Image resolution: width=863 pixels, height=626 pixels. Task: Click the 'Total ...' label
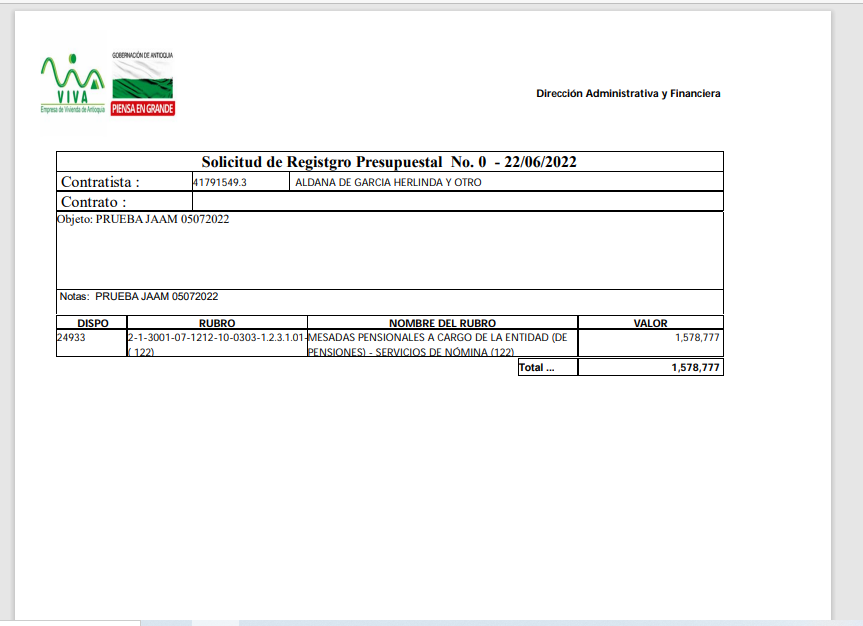(537, 367)
